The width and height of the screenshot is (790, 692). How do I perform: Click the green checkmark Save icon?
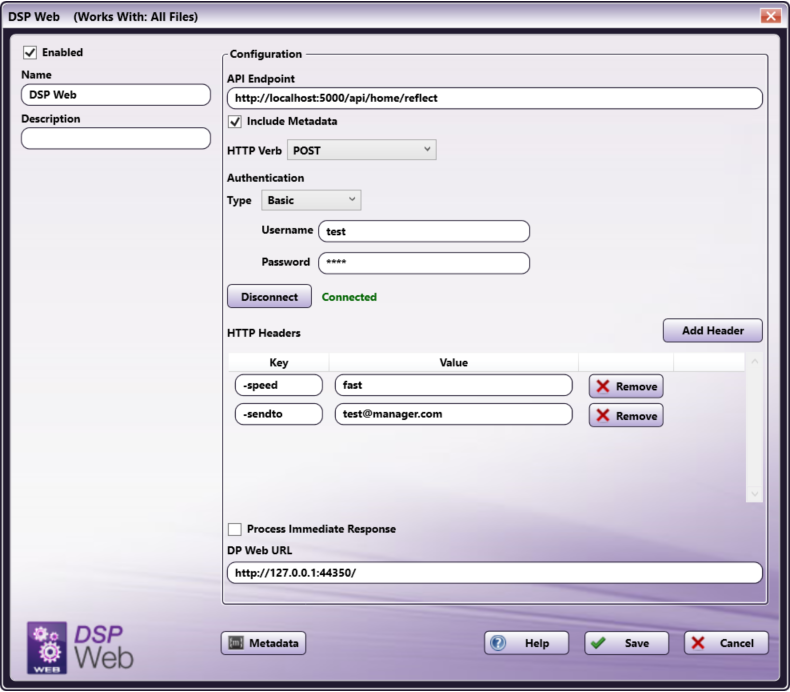598,643
